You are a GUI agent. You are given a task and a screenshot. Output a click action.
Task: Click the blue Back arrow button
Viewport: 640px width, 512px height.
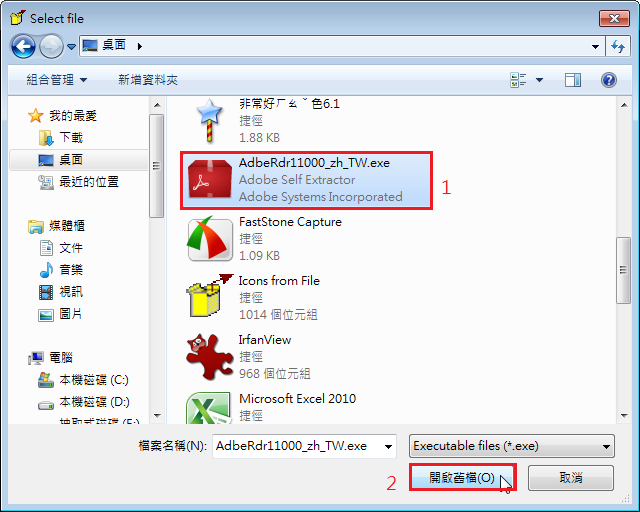click(x=23, y=47)
